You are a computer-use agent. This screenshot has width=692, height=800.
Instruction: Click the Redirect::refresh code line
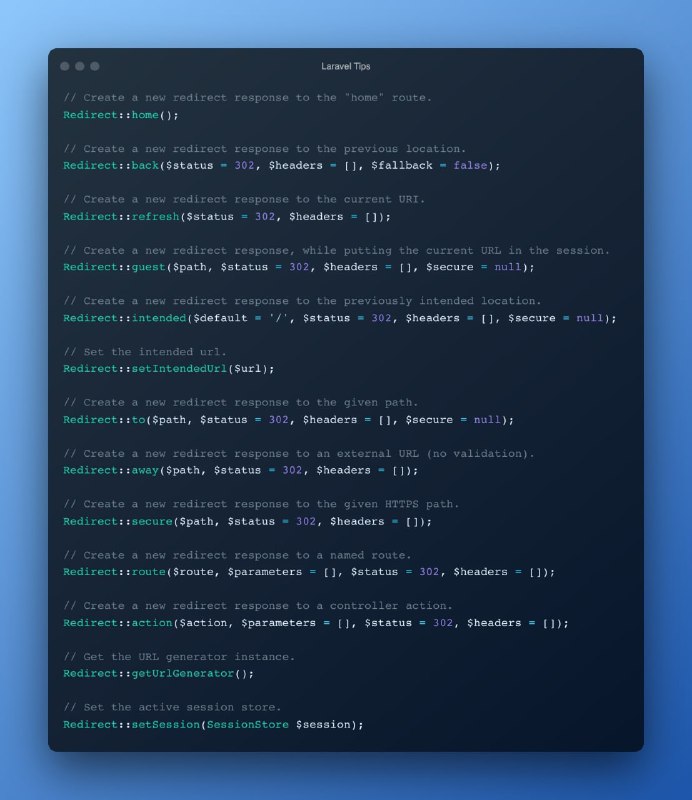point(227,216)
